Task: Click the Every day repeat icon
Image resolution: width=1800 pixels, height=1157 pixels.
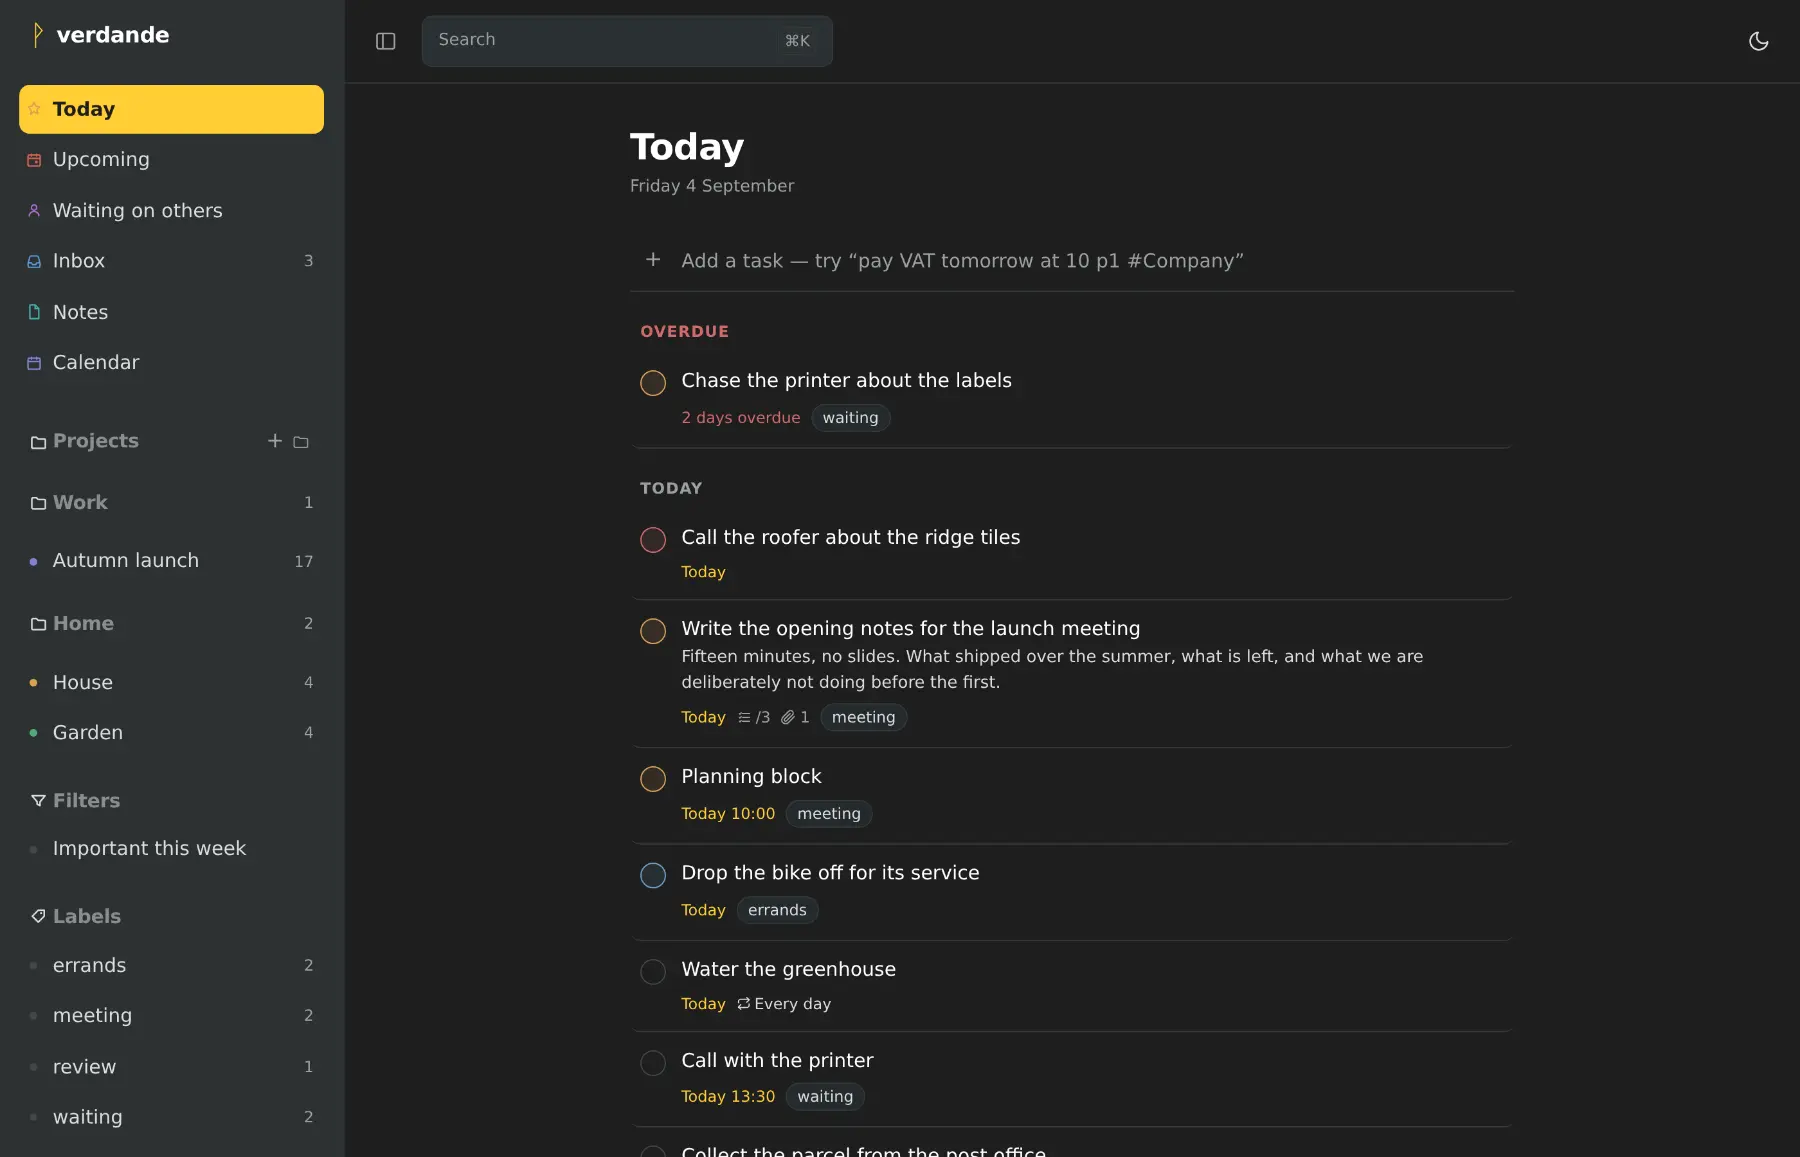Action: 743,1004
